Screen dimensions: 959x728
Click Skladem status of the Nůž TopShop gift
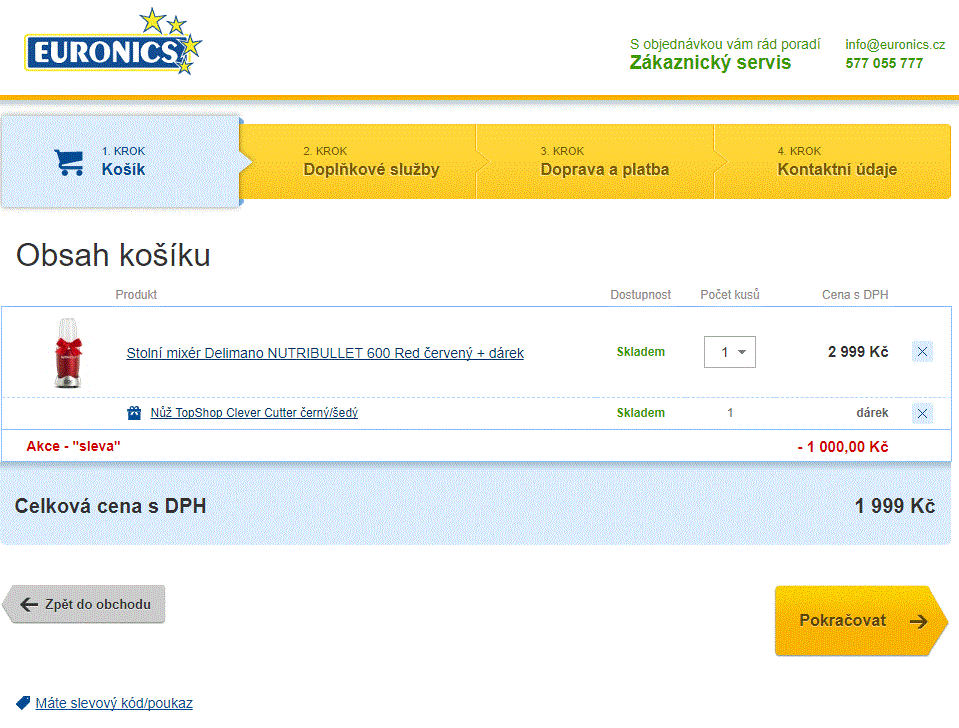640,413
